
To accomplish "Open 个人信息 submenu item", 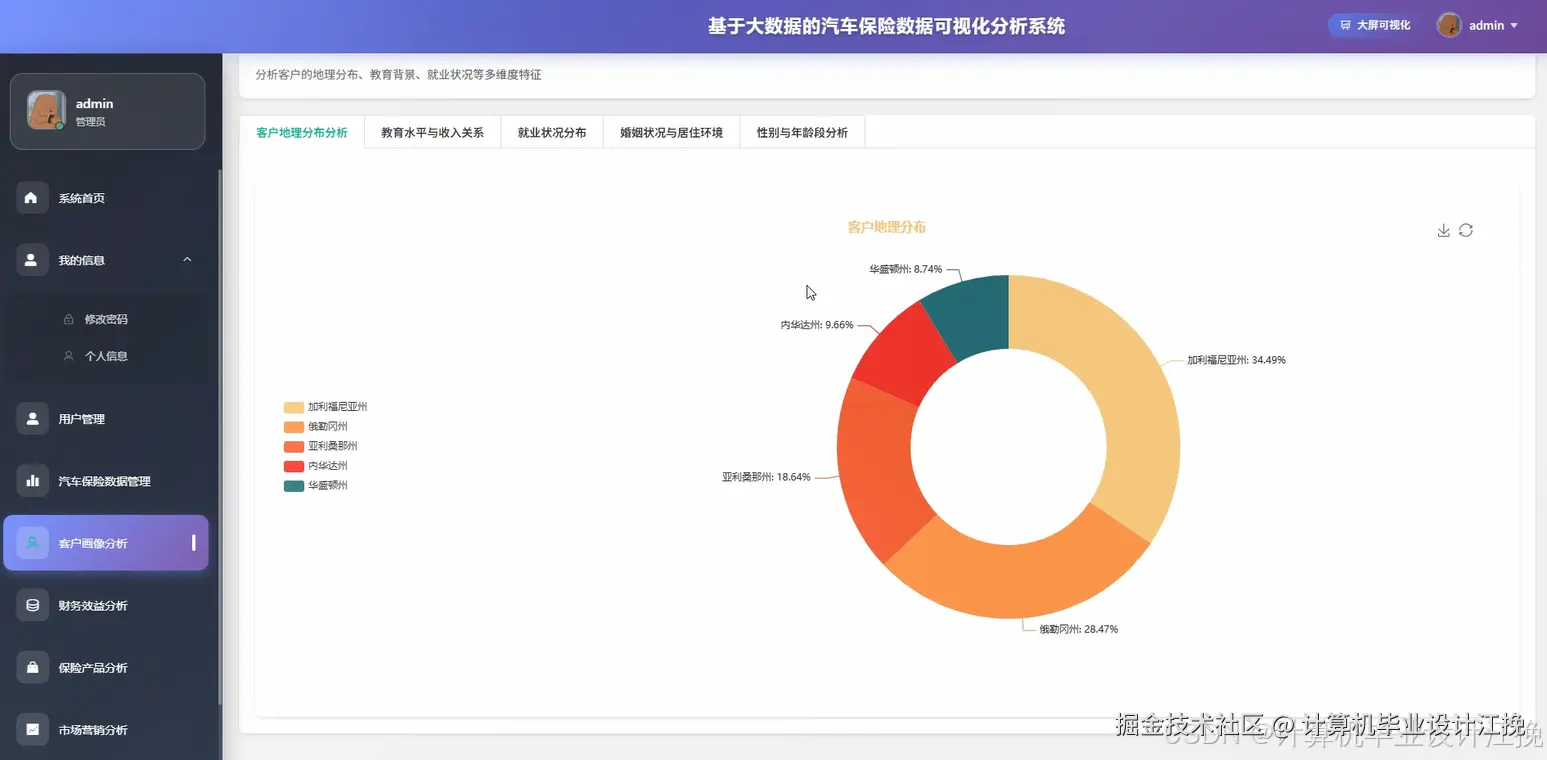I will pos(106,356).
